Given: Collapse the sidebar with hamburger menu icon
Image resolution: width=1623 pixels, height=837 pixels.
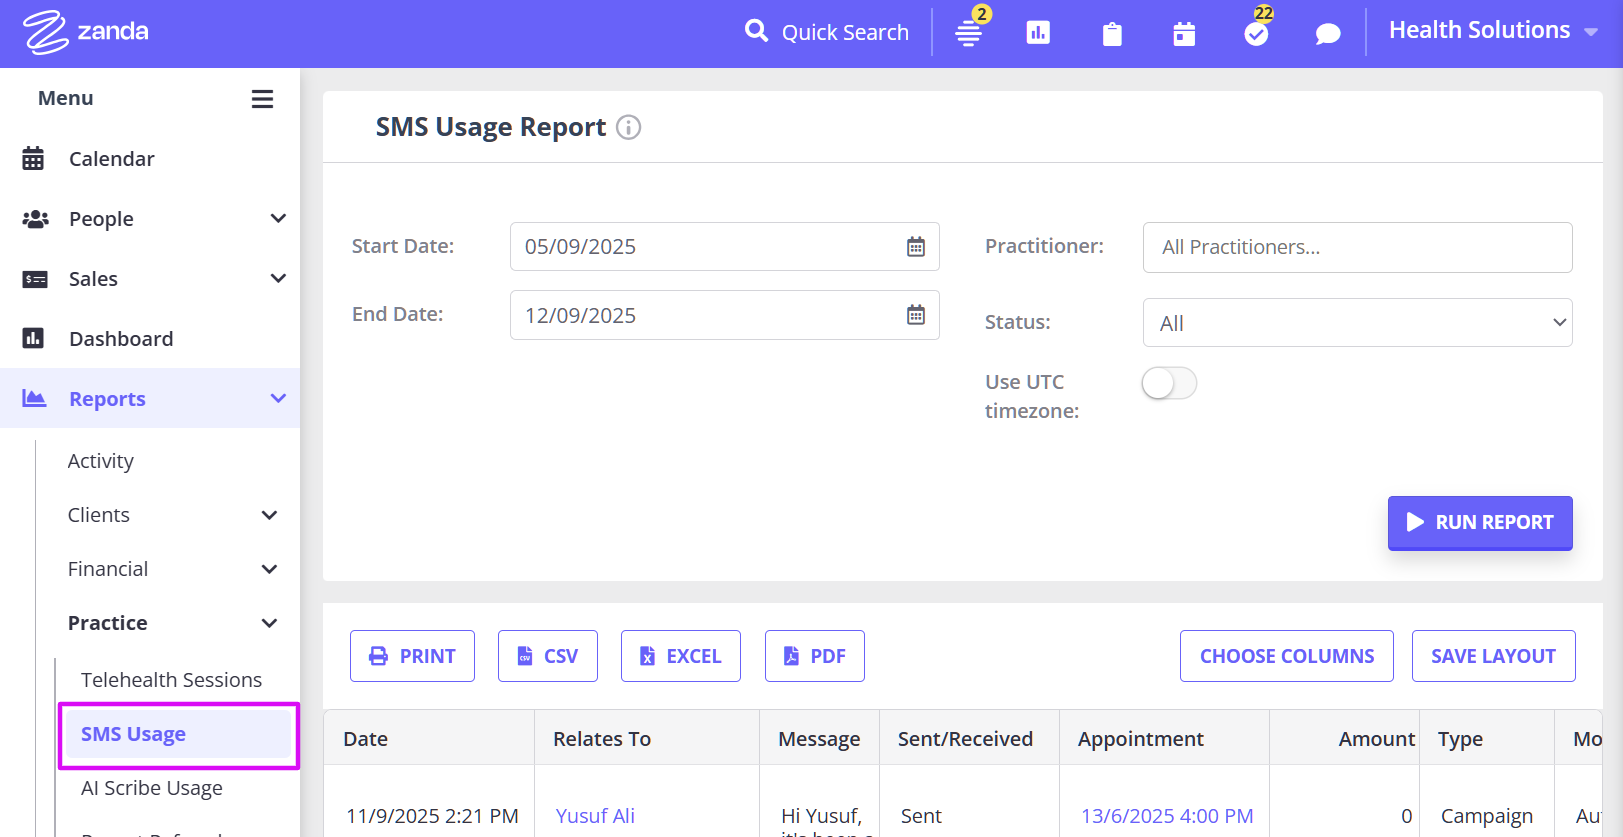Looking at the screenshot, I should click(262, 99).
